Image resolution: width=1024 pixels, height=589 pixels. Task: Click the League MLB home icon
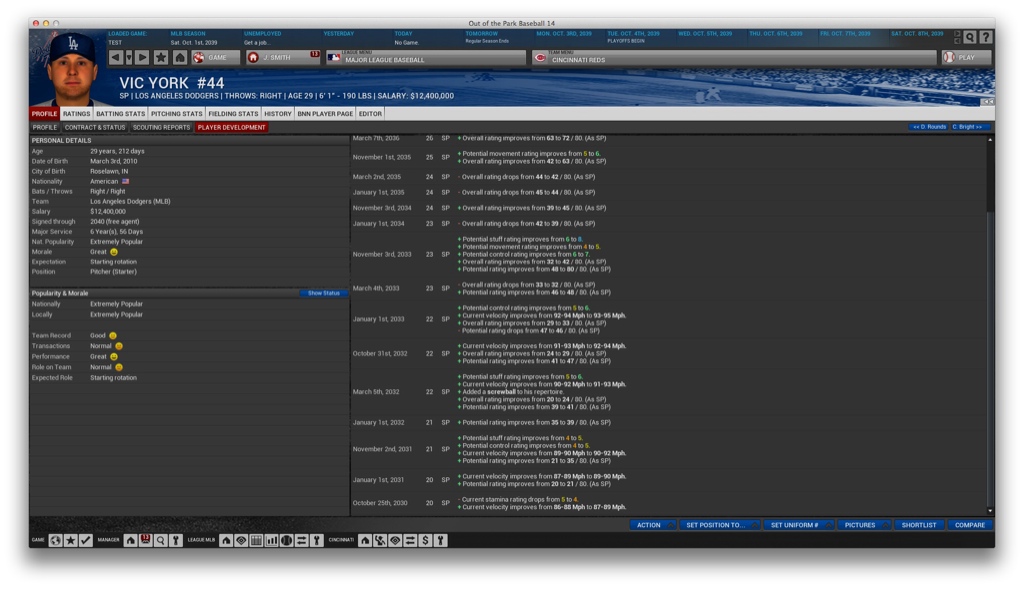[226, 541]
